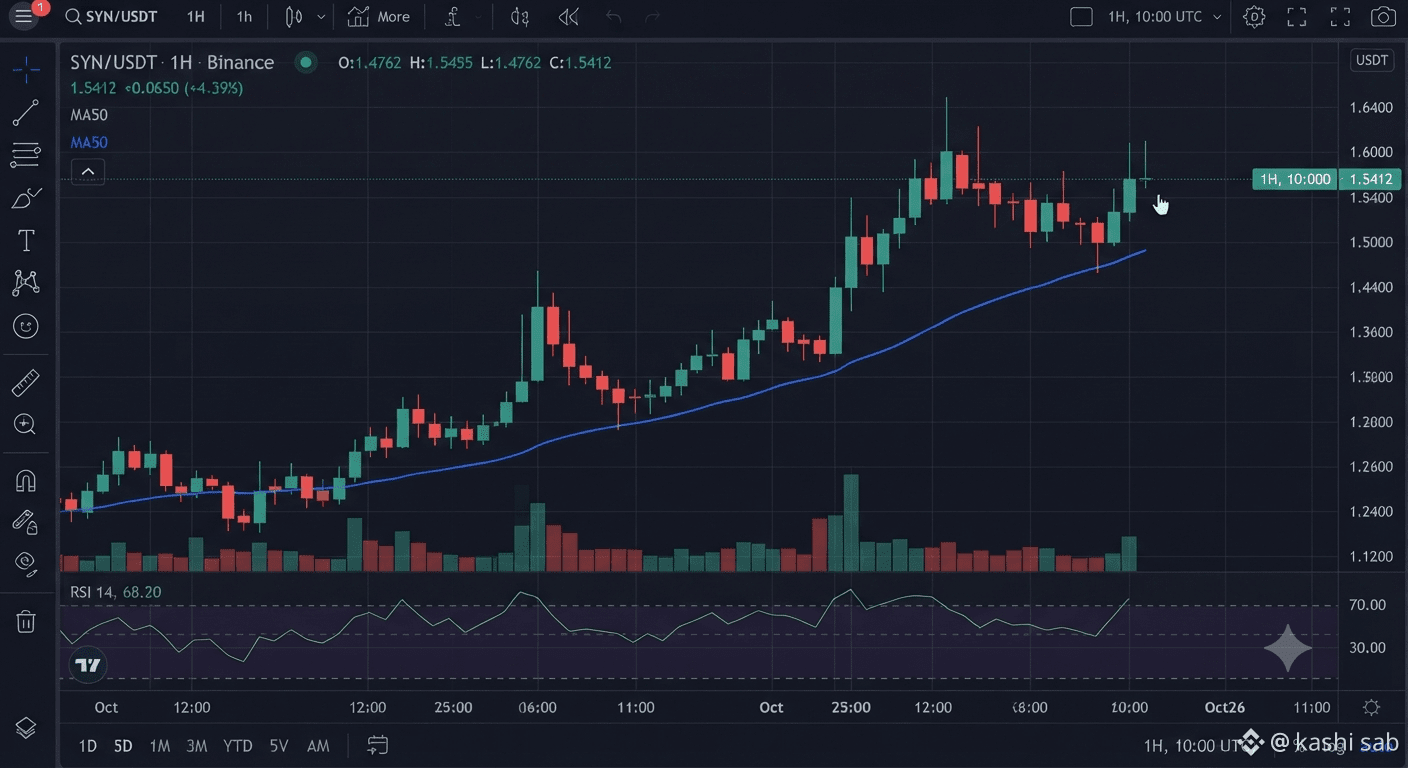The height and width of the screenshot is (768, 1408).
Task: Click the redo arrow
Action: pos(653,17)
